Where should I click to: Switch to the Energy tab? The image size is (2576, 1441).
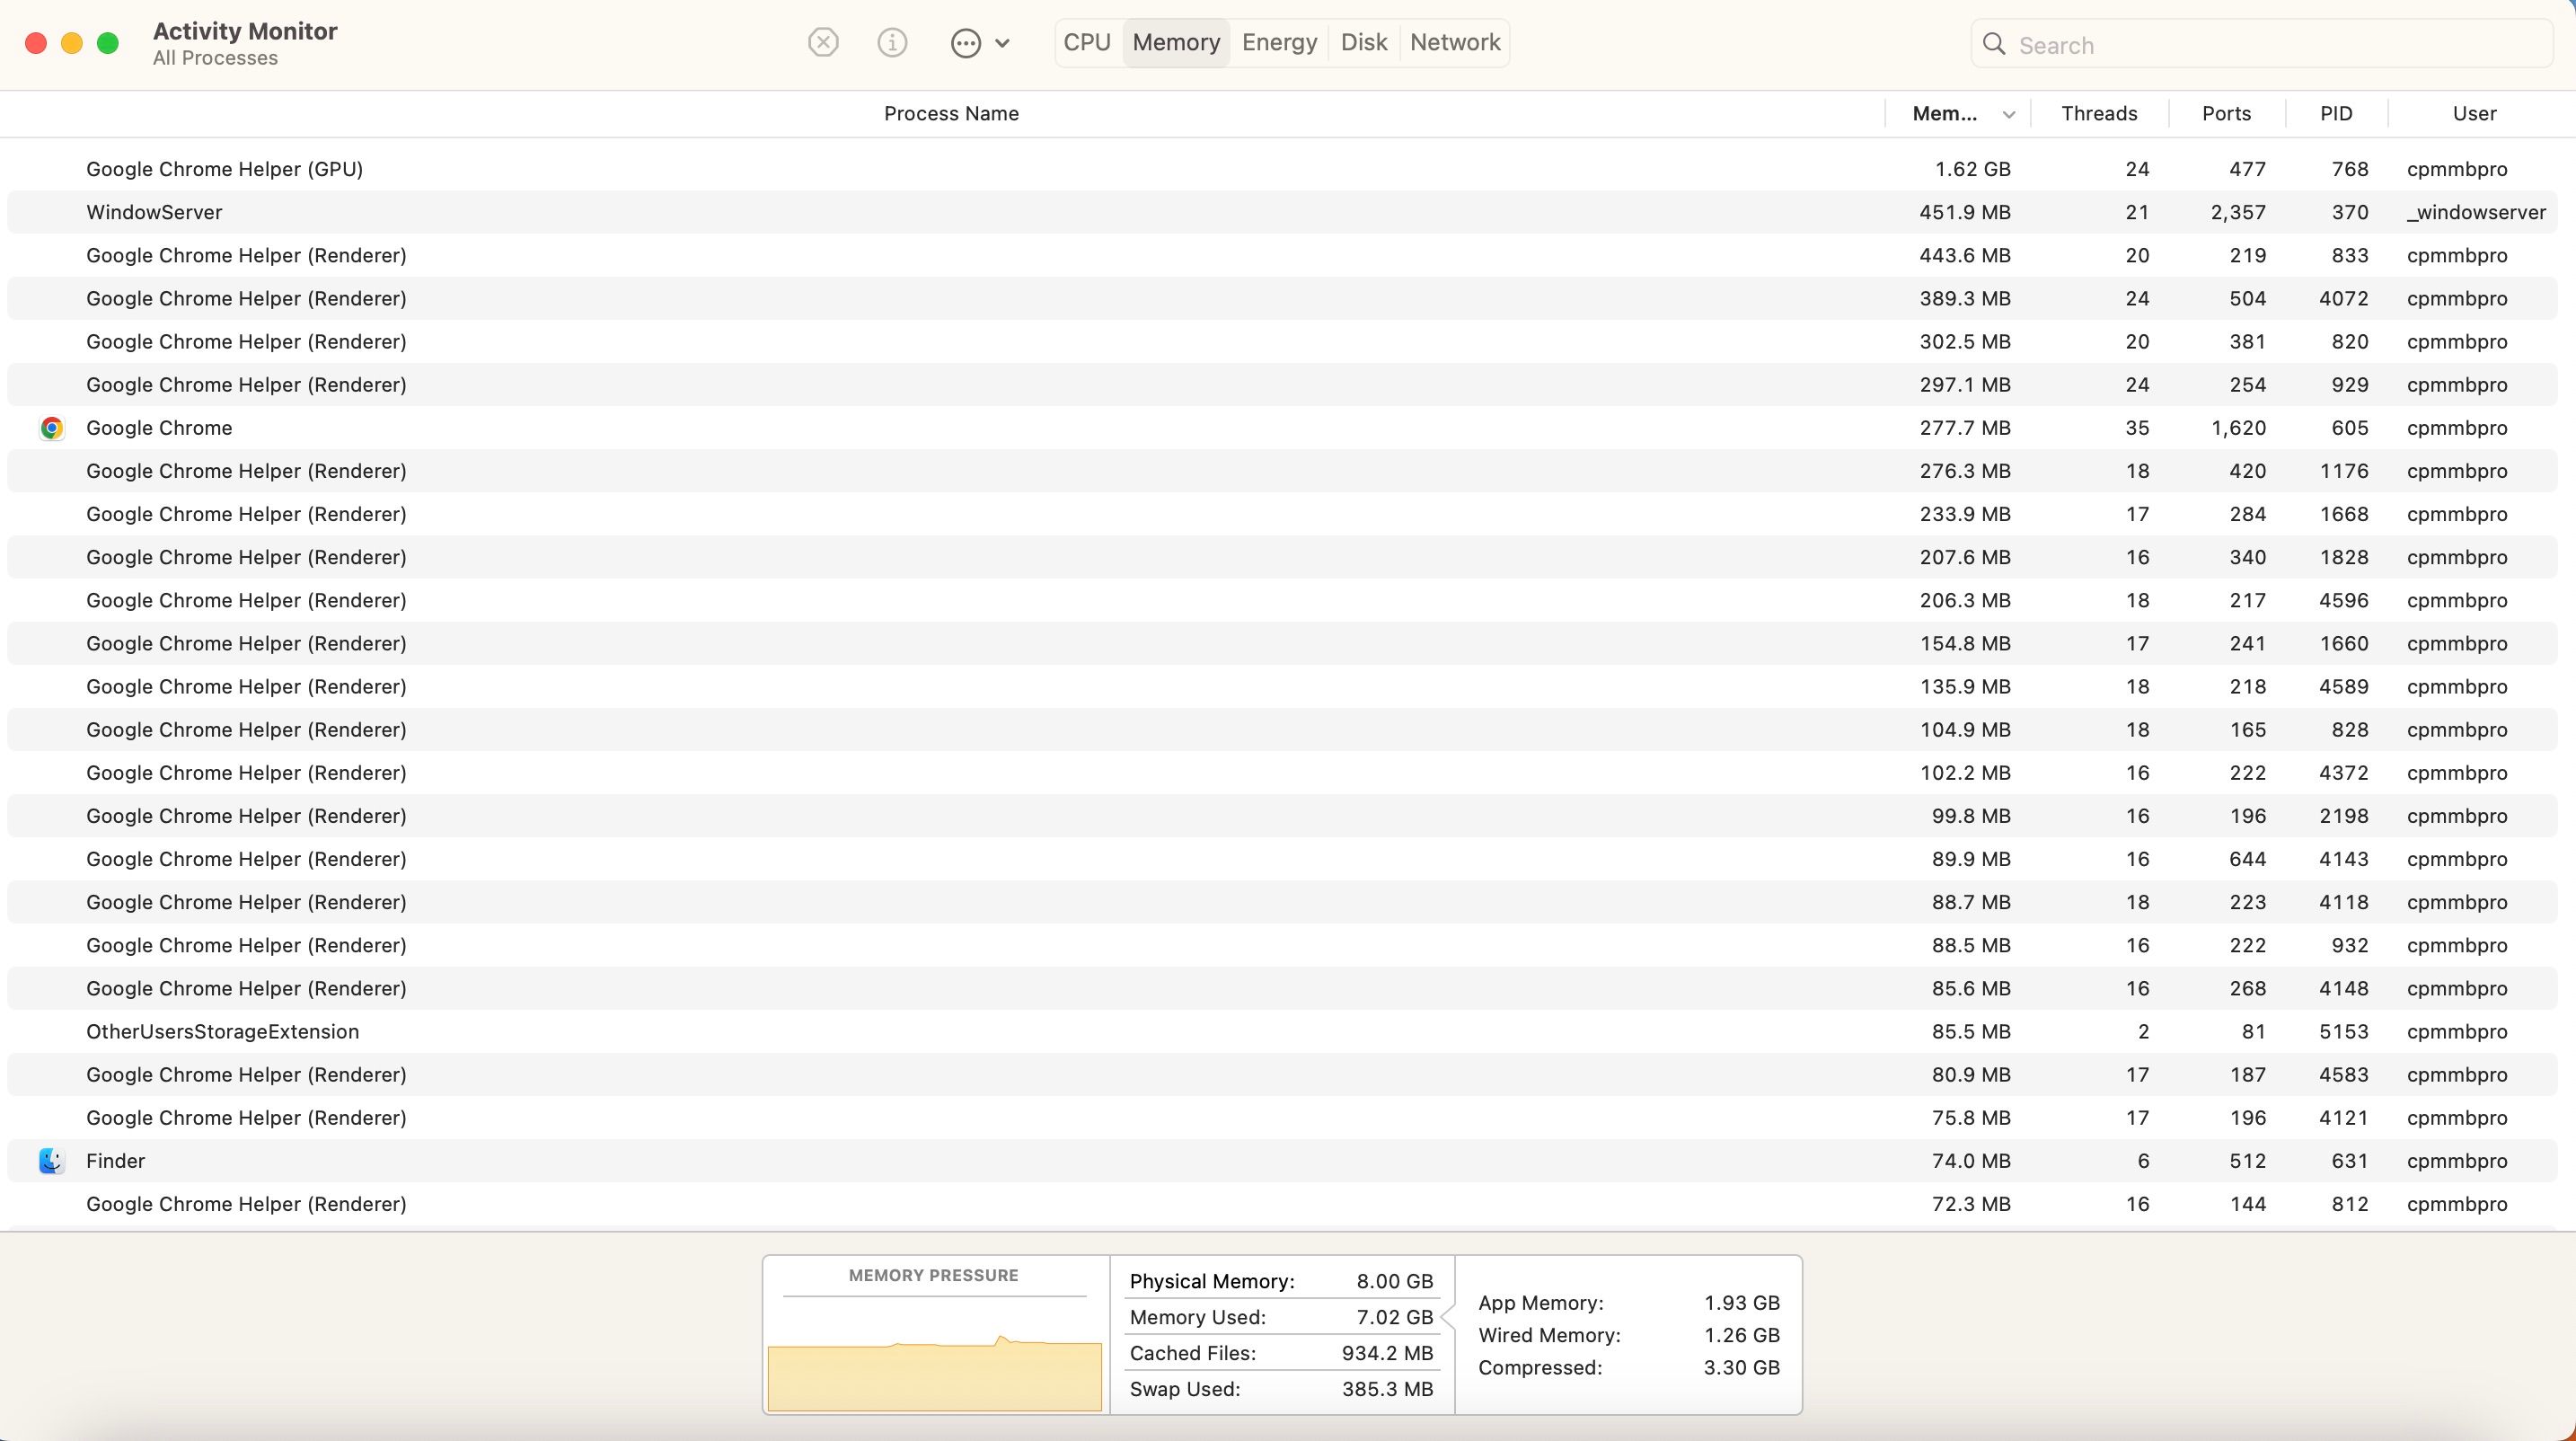coord(1279,43)
